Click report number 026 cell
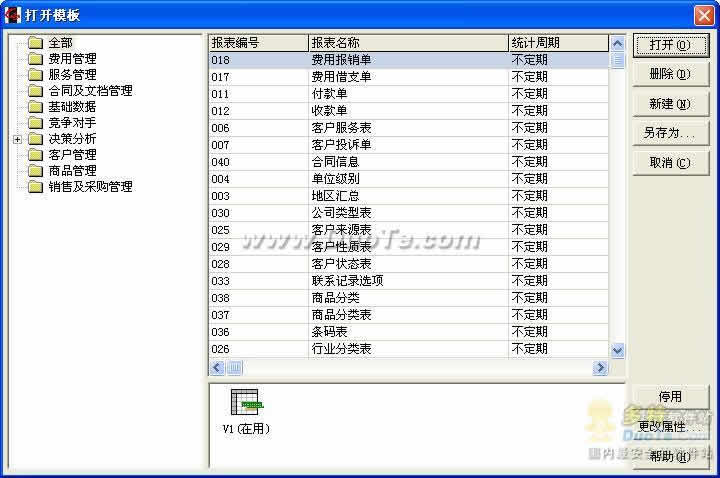The width and height of the screenshot is (720, 478). pos(258,349)
